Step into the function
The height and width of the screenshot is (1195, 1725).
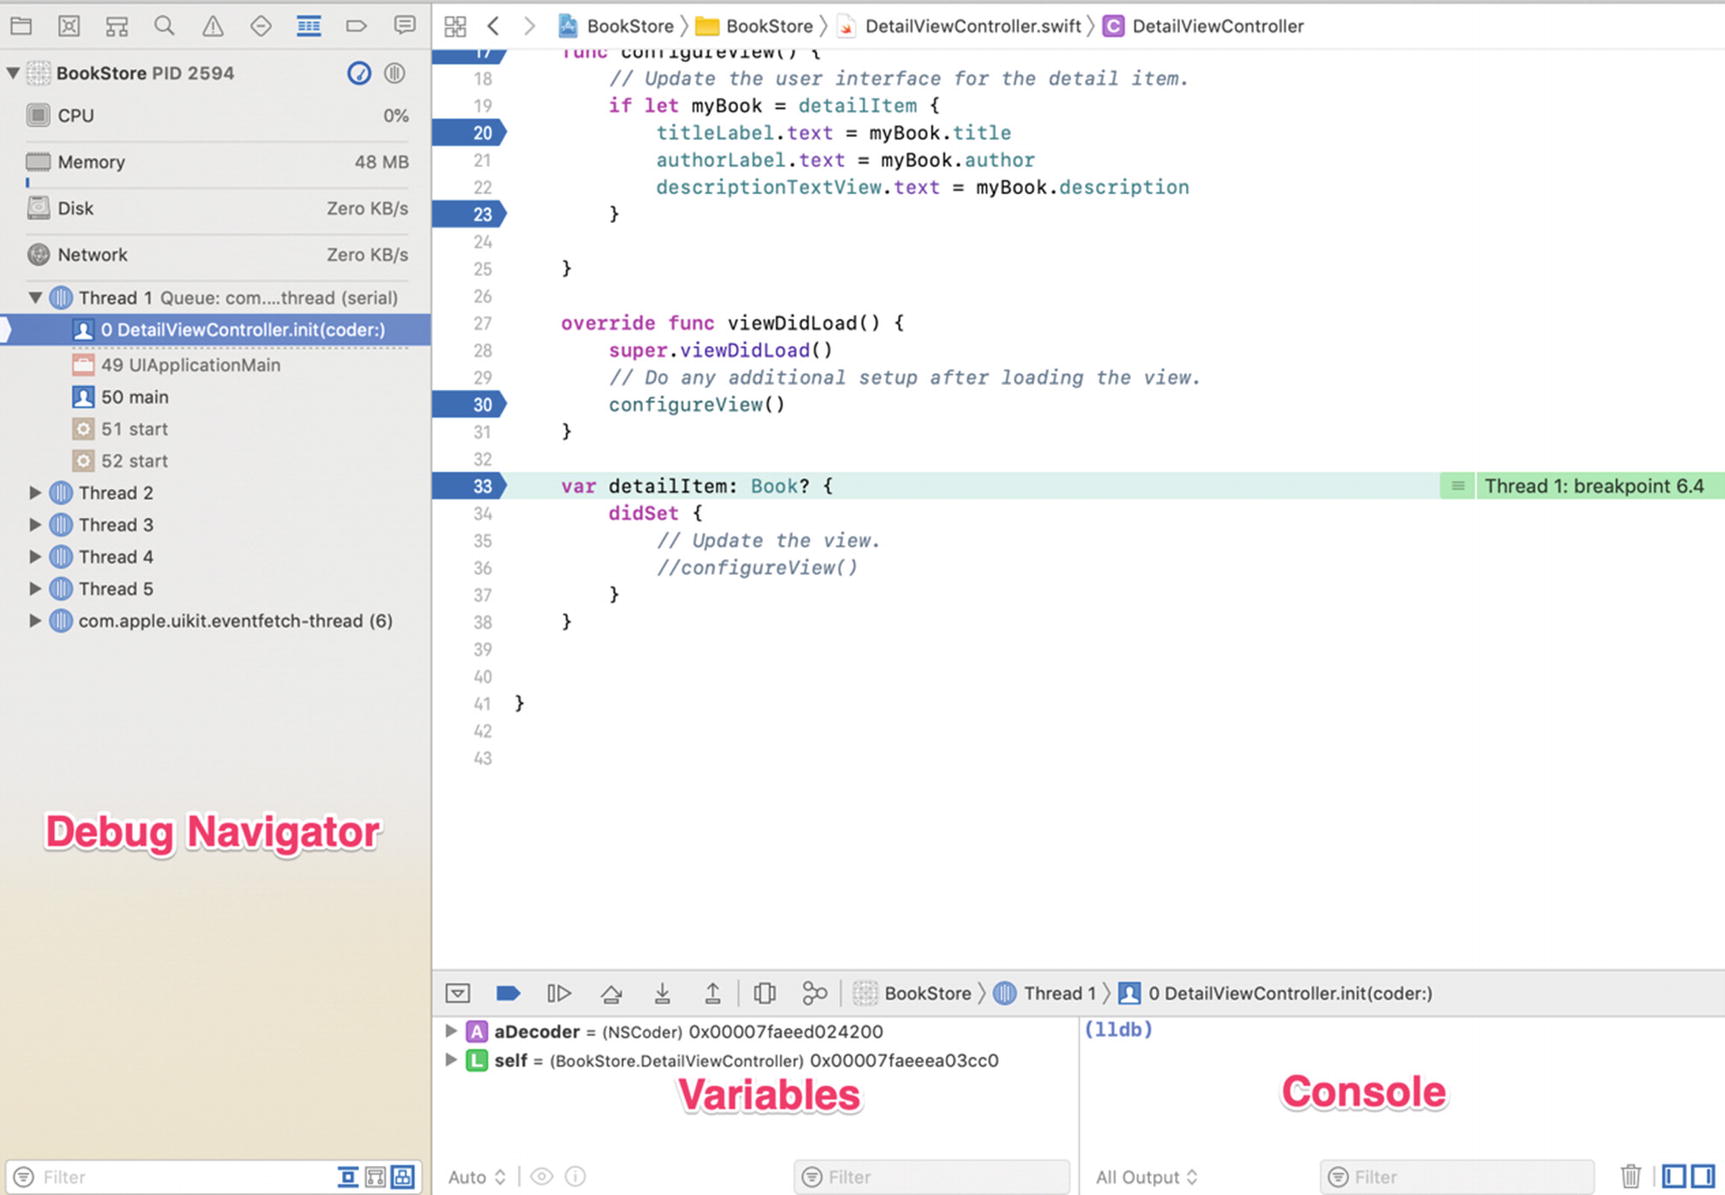[x=662, y=993]
